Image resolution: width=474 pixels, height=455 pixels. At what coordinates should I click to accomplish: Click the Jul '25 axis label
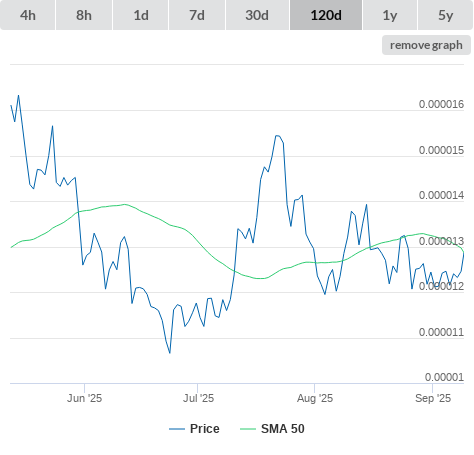[198, 398]
